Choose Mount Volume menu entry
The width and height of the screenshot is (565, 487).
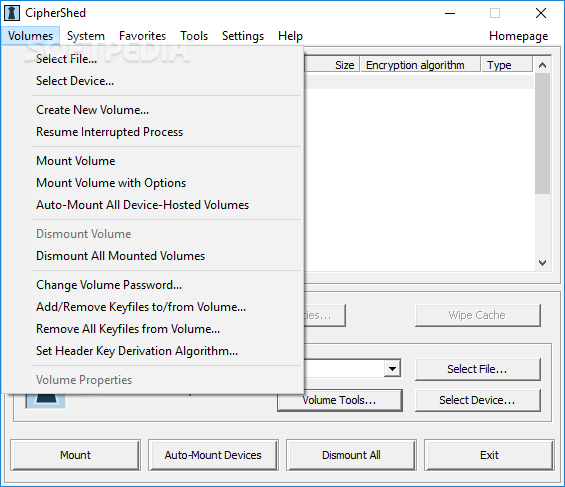[152, 161]
